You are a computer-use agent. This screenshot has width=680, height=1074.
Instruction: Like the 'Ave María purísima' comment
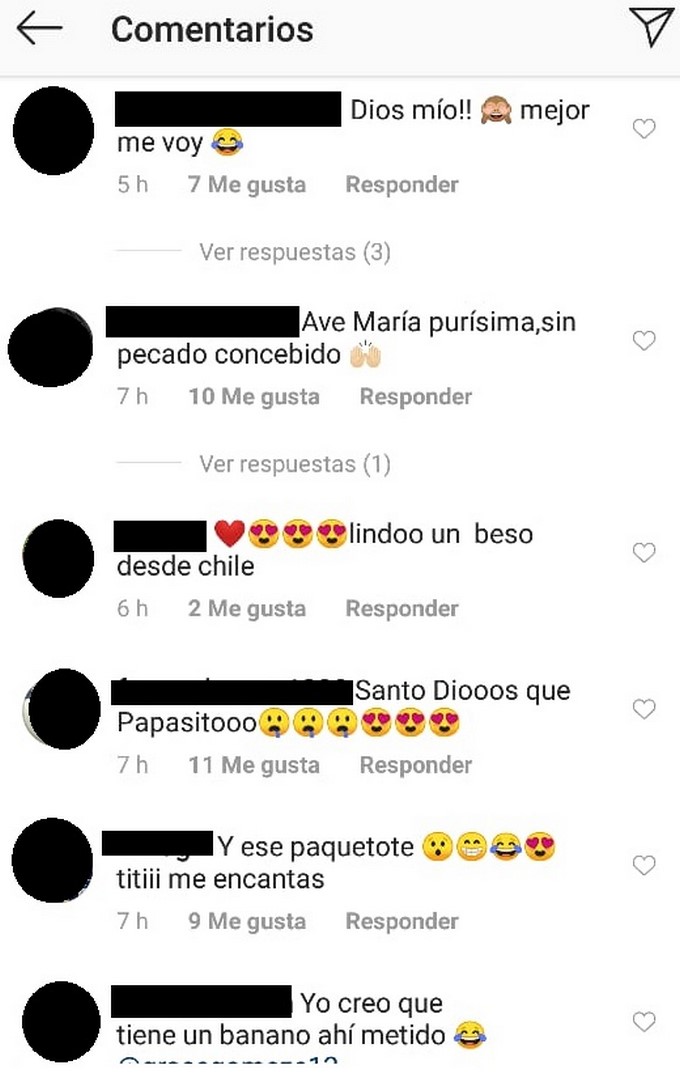(x=644, y=340)
